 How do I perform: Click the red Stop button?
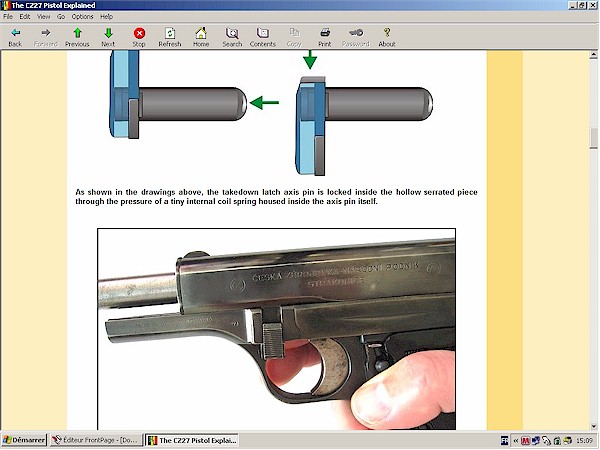point(139,38)
